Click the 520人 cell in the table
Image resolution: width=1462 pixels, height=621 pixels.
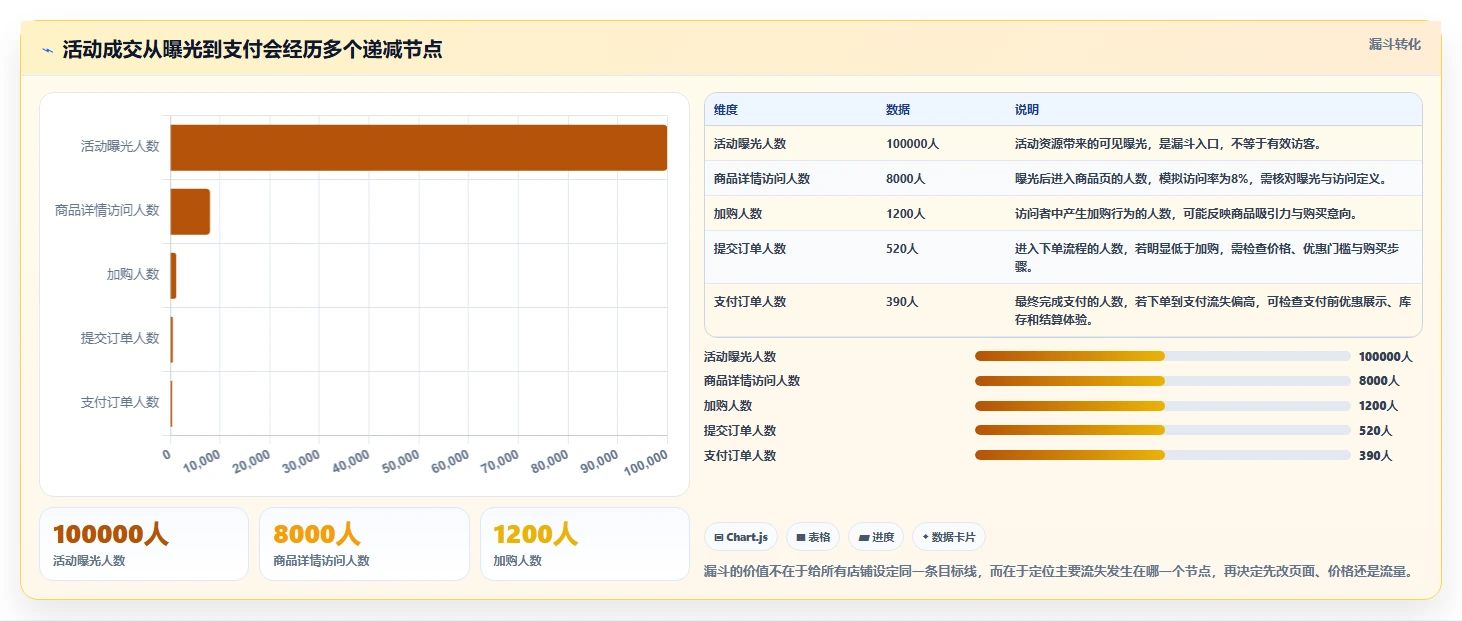pos(902,249)
